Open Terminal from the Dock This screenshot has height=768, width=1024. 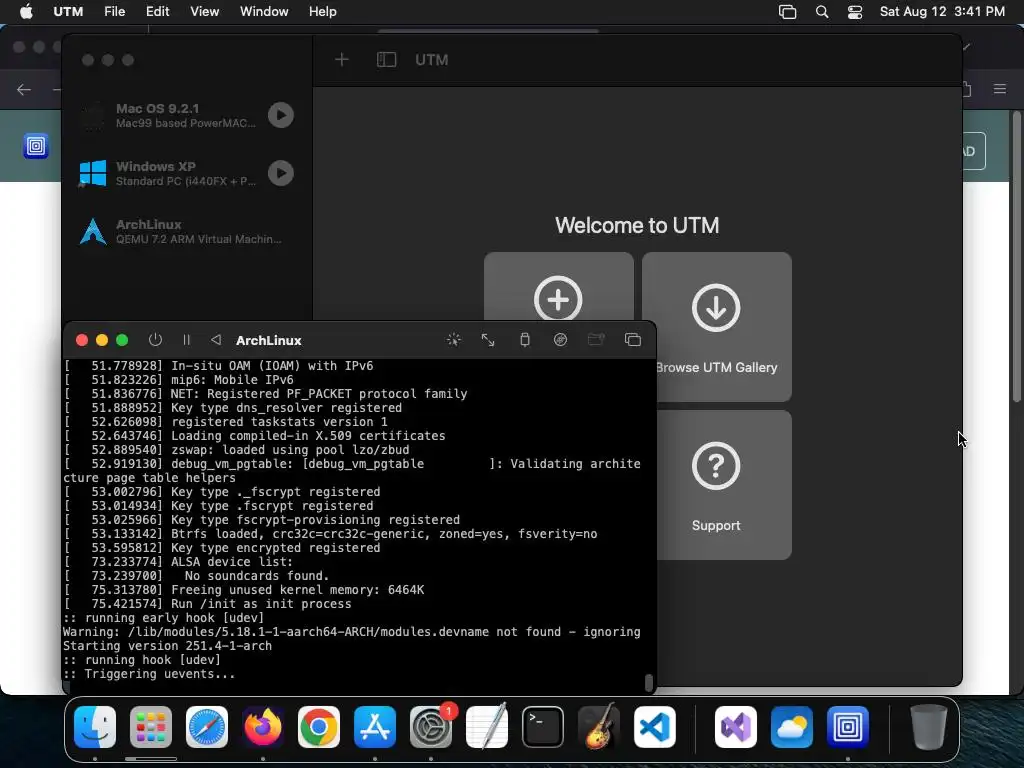[x=543, y=727]
